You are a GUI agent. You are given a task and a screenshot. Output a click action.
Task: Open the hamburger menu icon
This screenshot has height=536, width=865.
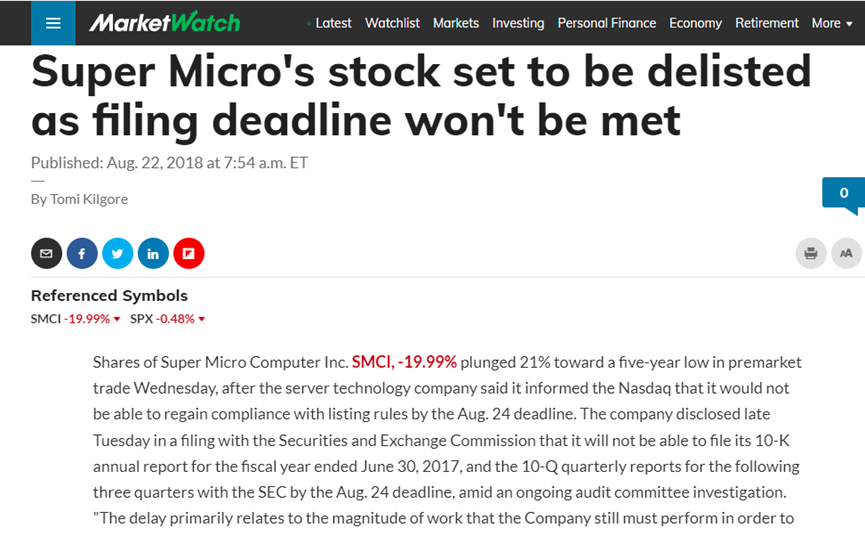53,23
